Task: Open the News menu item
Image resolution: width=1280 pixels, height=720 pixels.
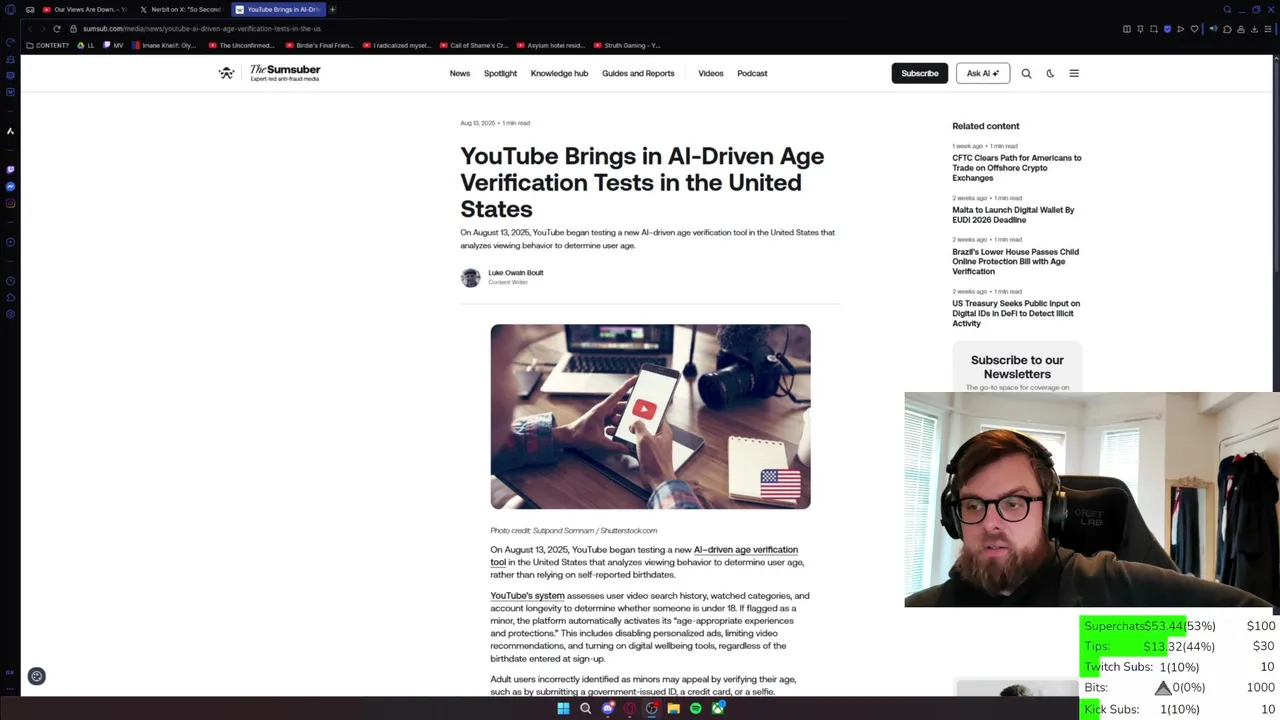Action: [460, 73]
